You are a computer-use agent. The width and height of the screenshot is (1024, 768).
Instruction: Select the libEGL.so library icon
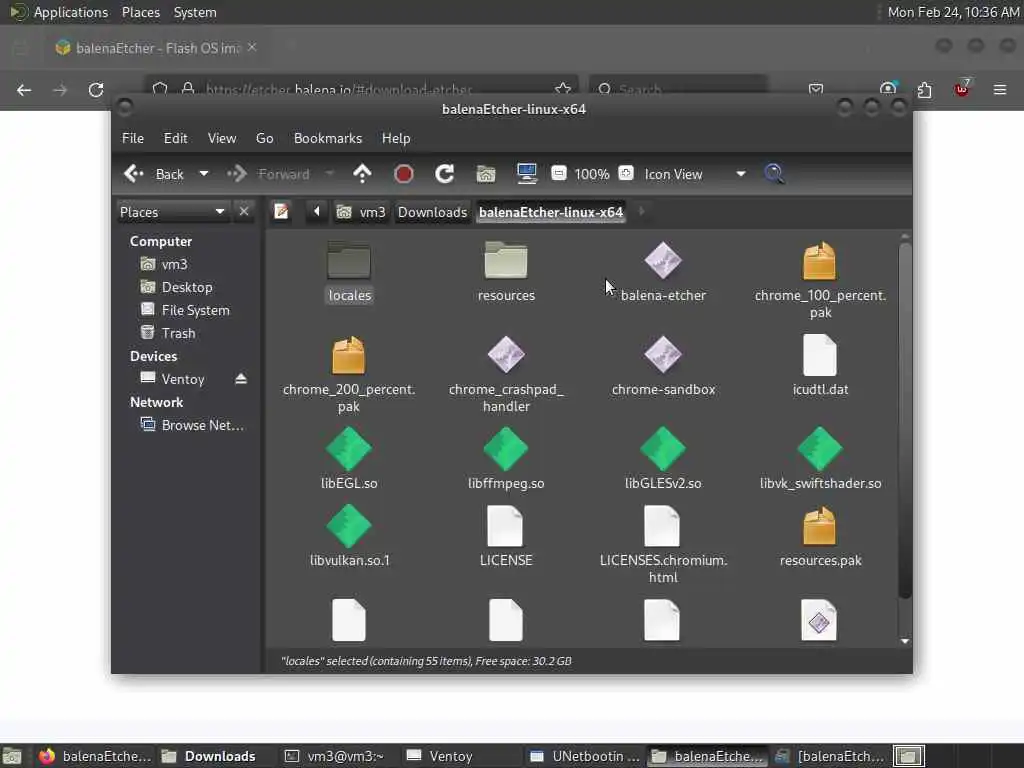point(349,449)
